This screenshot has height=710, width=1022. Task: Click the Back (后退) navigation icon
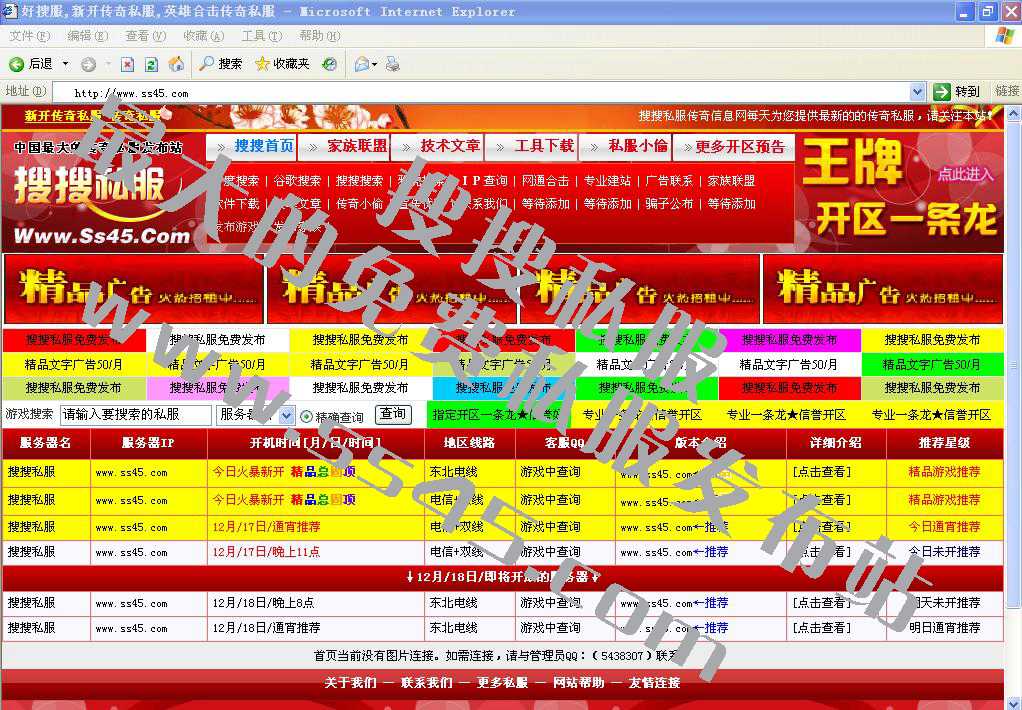[18, 63]
